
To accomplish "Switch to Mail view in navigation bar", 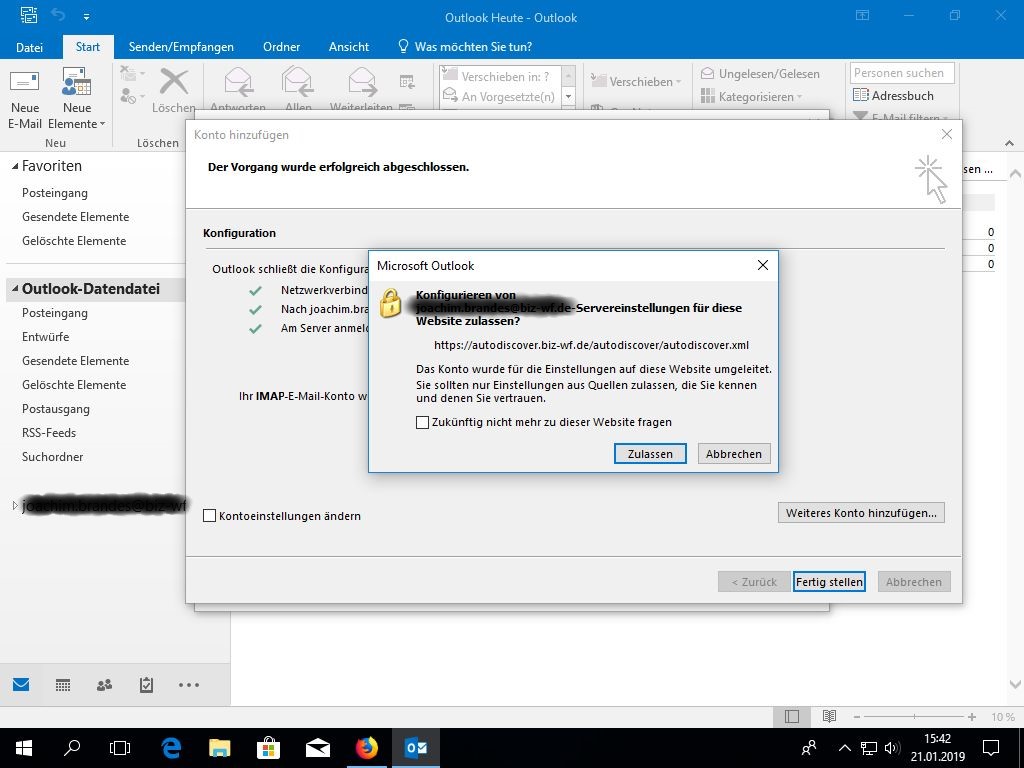I will (x=21, y=684).
